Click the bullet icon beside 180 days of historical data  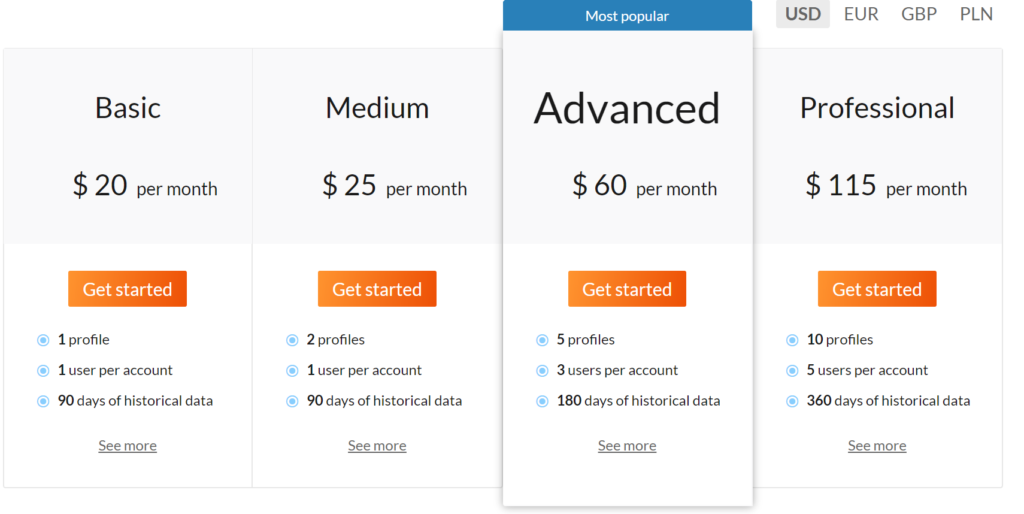coord(542,401)
